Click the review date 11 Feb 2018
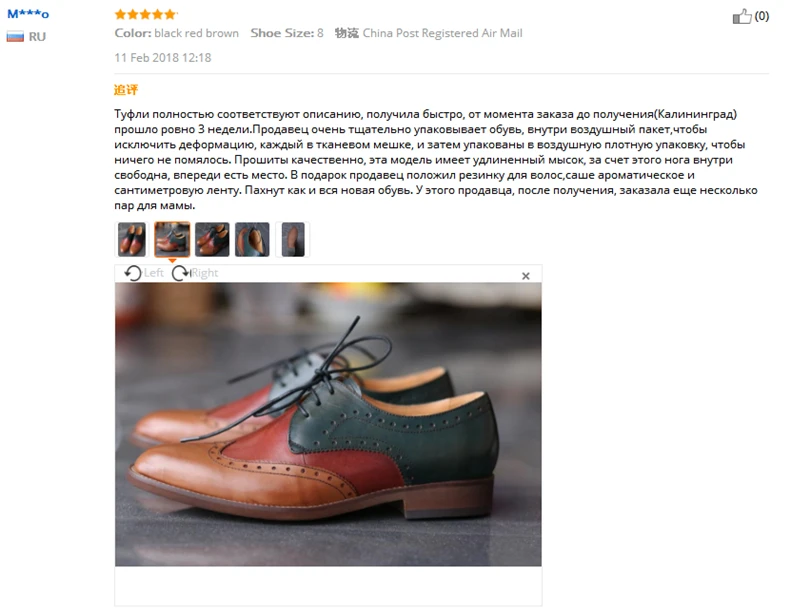Viewport: 790px width, 615px height. [x=163, y=58]
